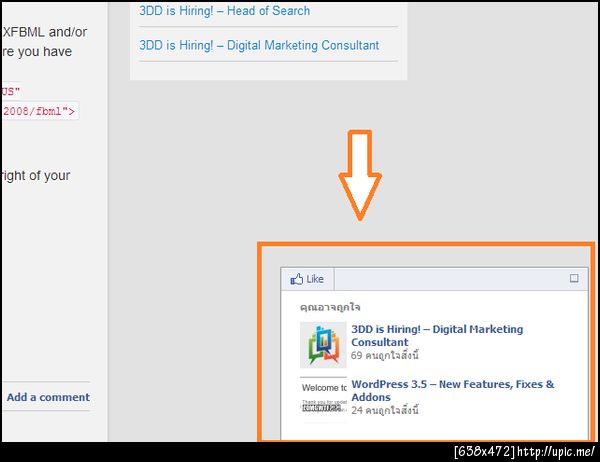Click the '2008/fbml">' code snippet
The width and height of the screenshot is (600, 462).
(39, 111)
